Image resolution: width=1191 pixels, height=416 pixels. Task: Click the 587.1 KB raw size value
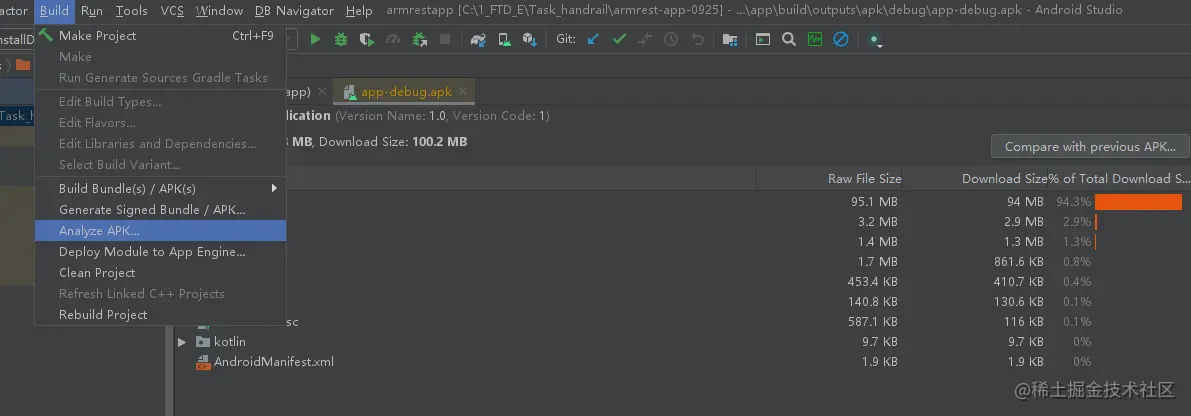873,322
